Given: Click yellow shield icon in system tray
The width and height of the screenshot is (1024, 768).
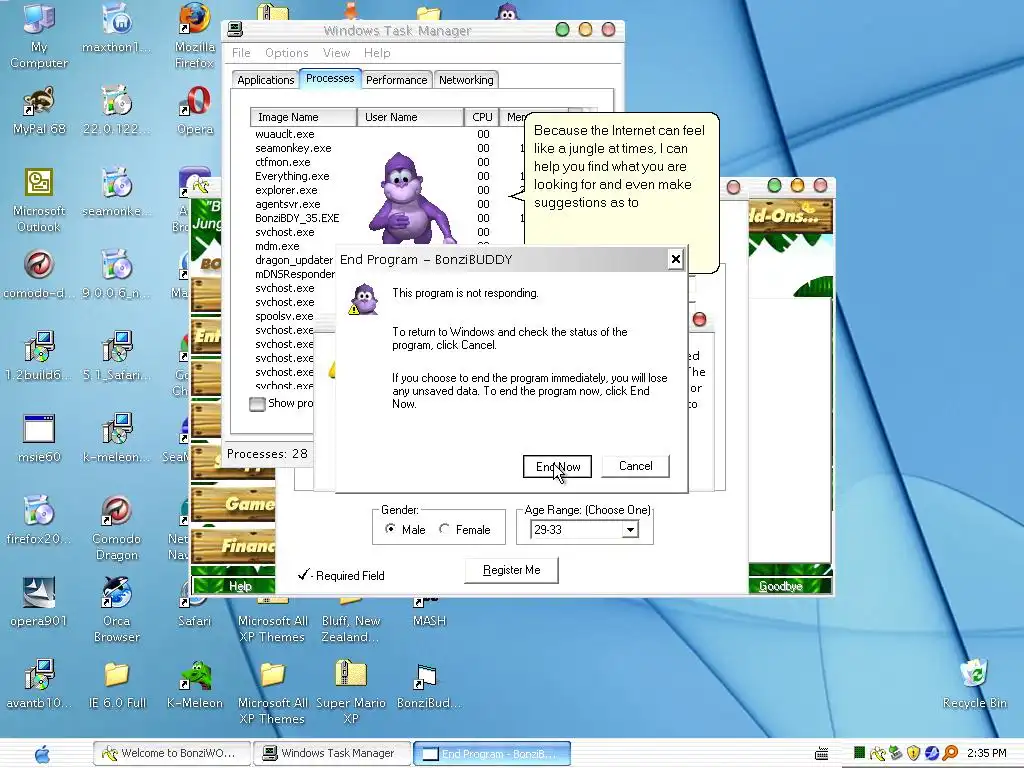Looking at the screenshot, I should [x=914, y=754].
